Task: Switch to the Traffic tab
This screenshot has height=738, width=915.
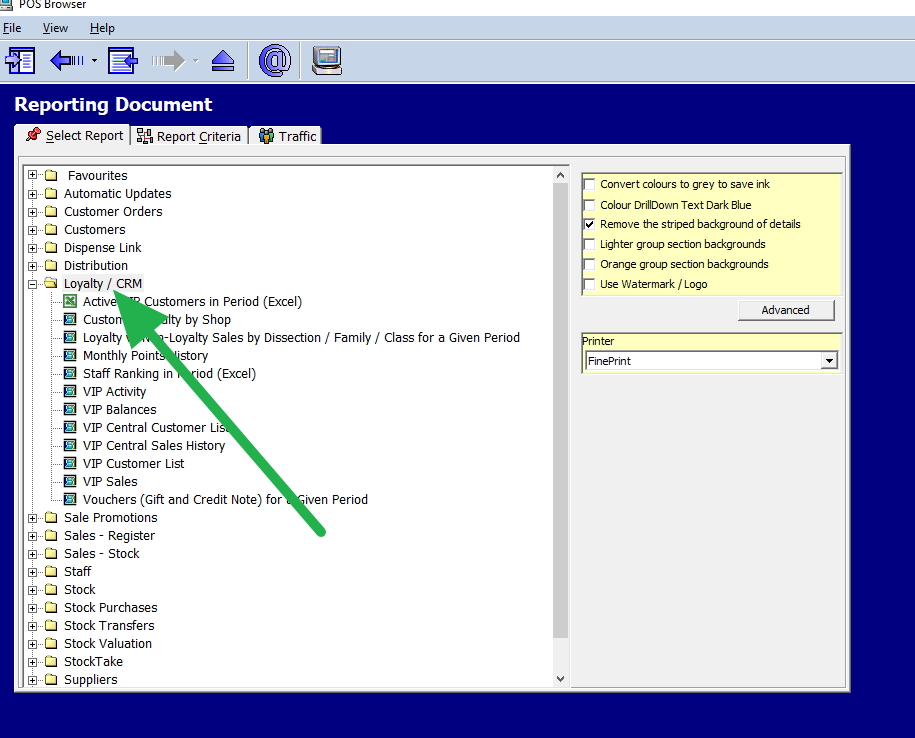Action: (286, 136)
